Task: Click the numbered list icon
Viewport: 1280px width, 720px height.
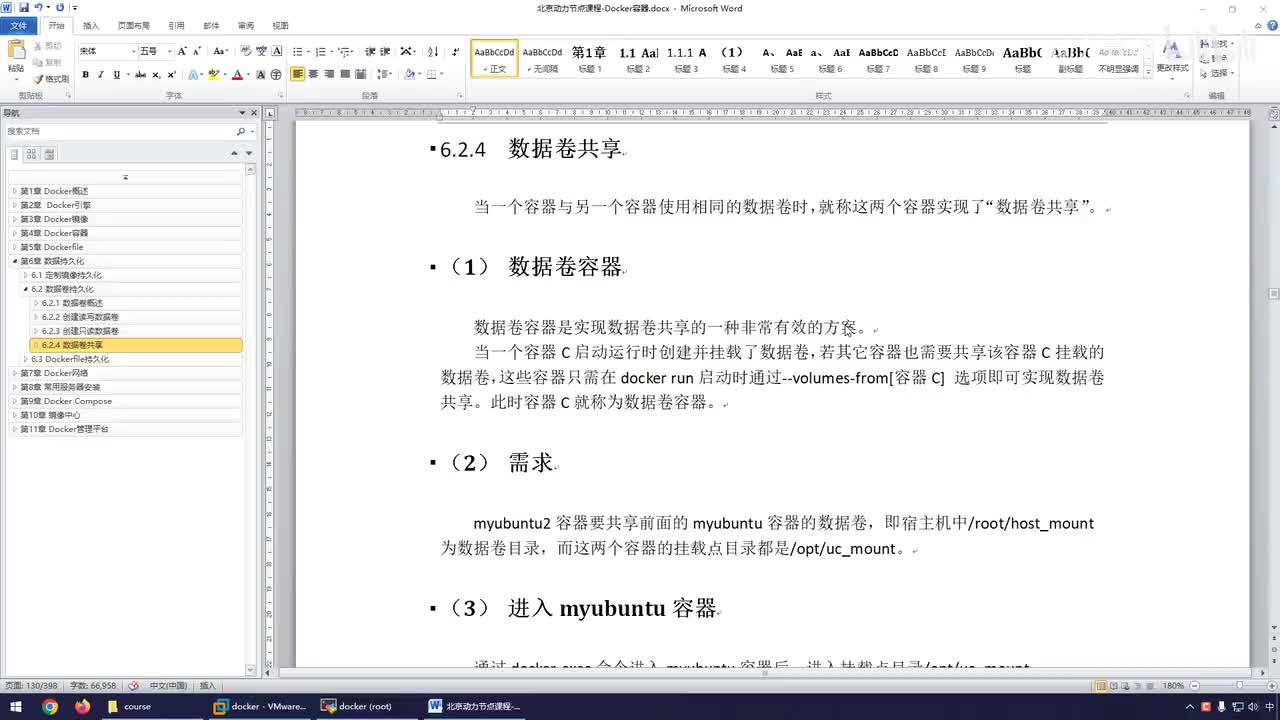Action: (x=323, y=51)
